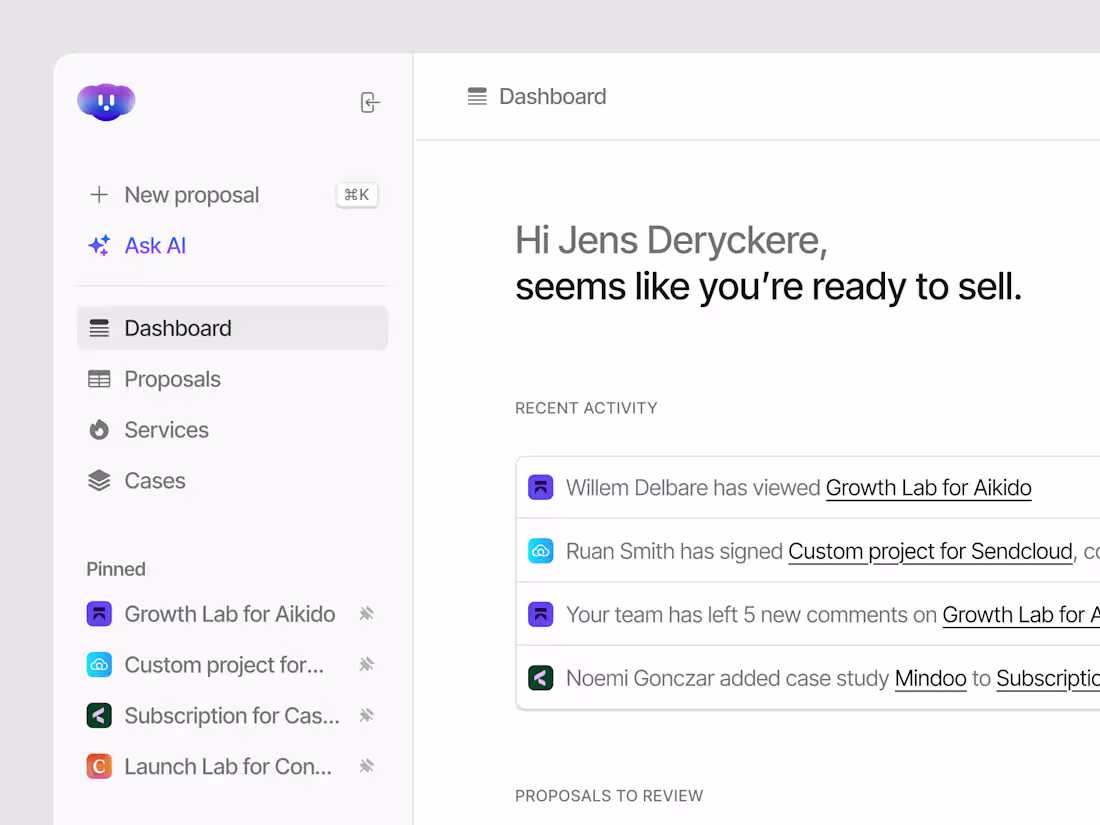Click the Hi Jens Deryckere greeting
This screenshot has width=1100, height=825.
coord(671,241)
